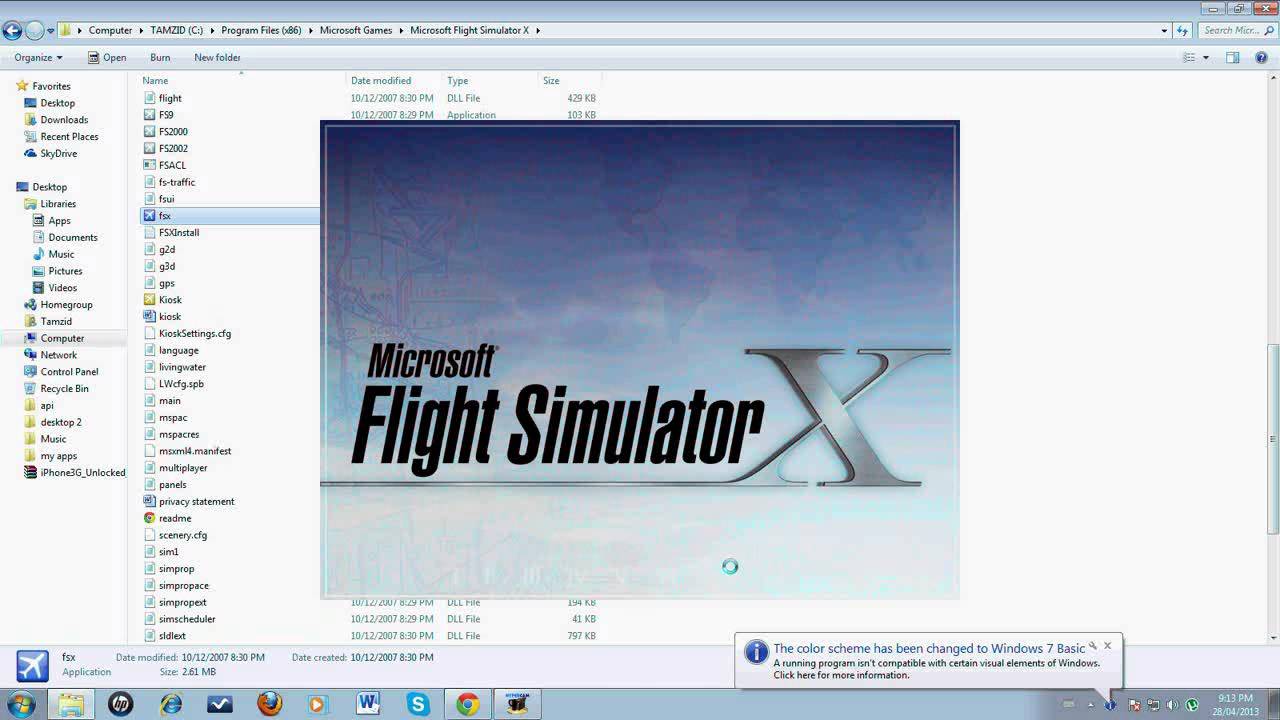1280x720 pixels.
Task: Sort files by the Date modified column
Action: (x=381, y=80)
